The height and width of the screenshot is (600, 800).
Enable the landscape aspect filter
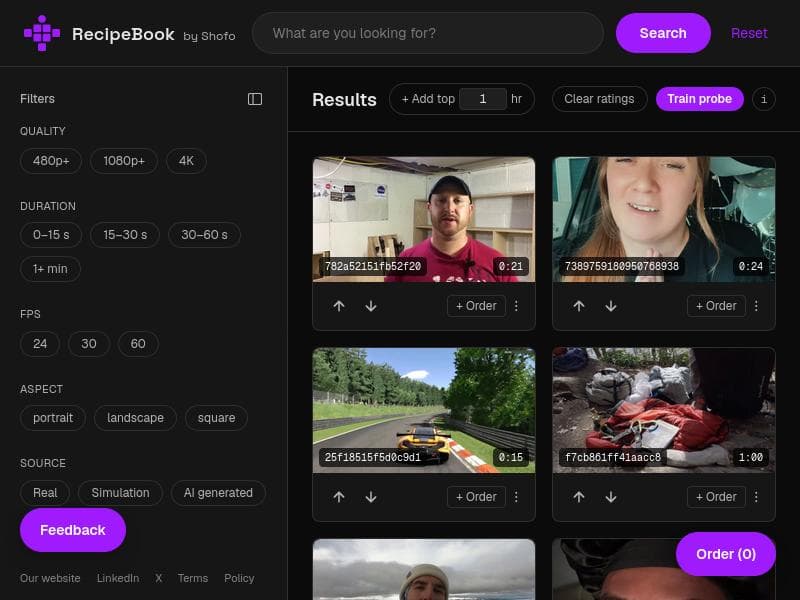(x=135, y=418)
